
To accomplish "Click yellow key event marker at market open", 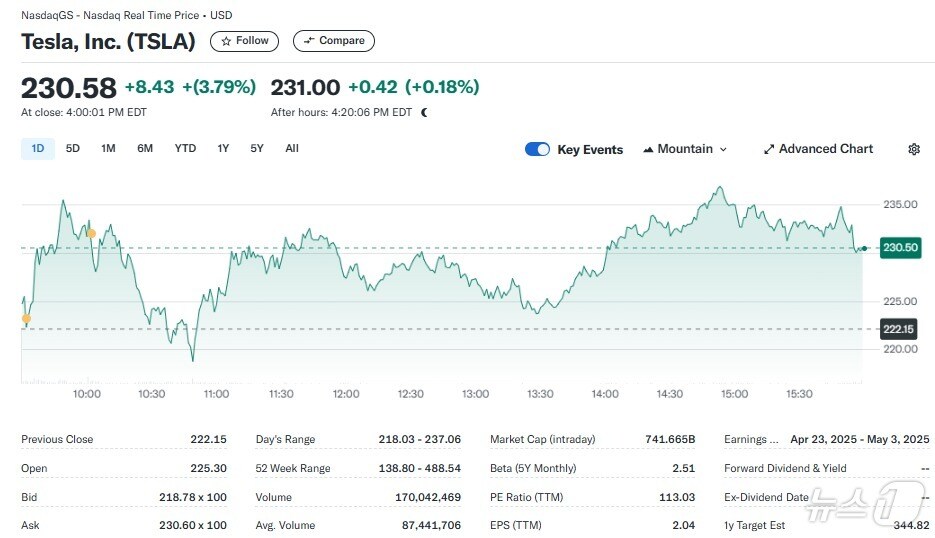I will point(26,319).
